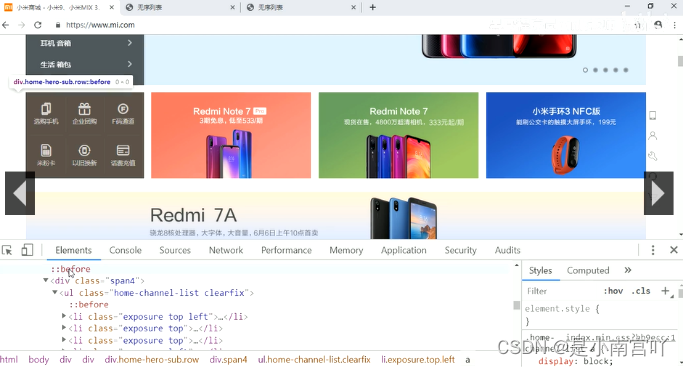Click the wrench icon on the page's right sidebar
Image resolution: width=684 pixels, height=367 pixels.
point(653,156)
